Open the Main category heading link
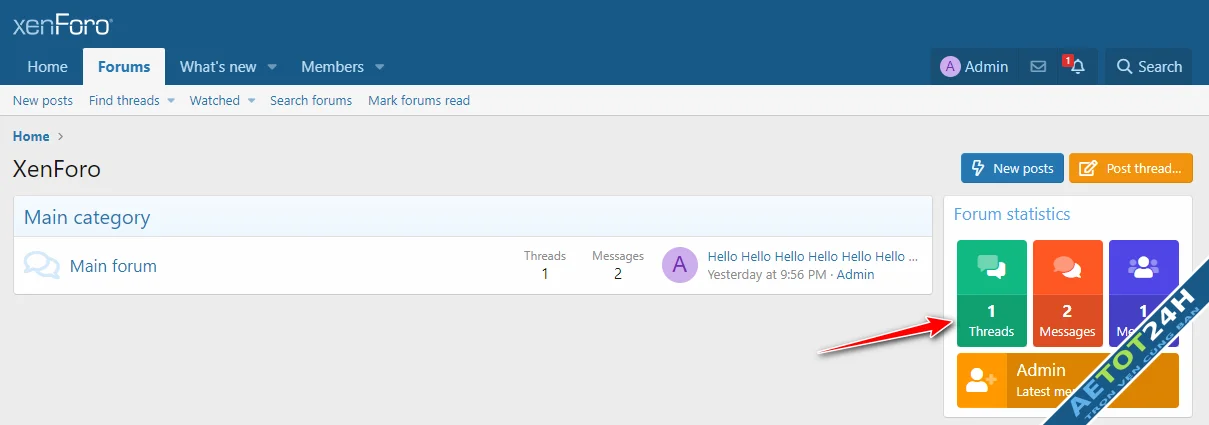This screenshot has height=425, width=1209. (87, 217)
